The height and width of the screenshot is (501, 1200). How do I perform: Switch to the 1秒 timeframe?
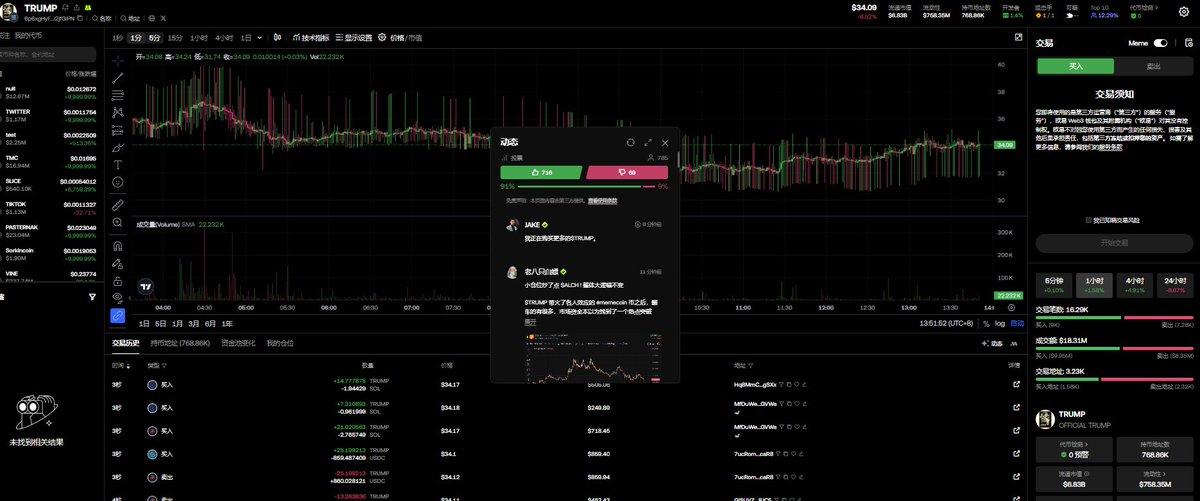pyautogui.click(x=118, y=37)
